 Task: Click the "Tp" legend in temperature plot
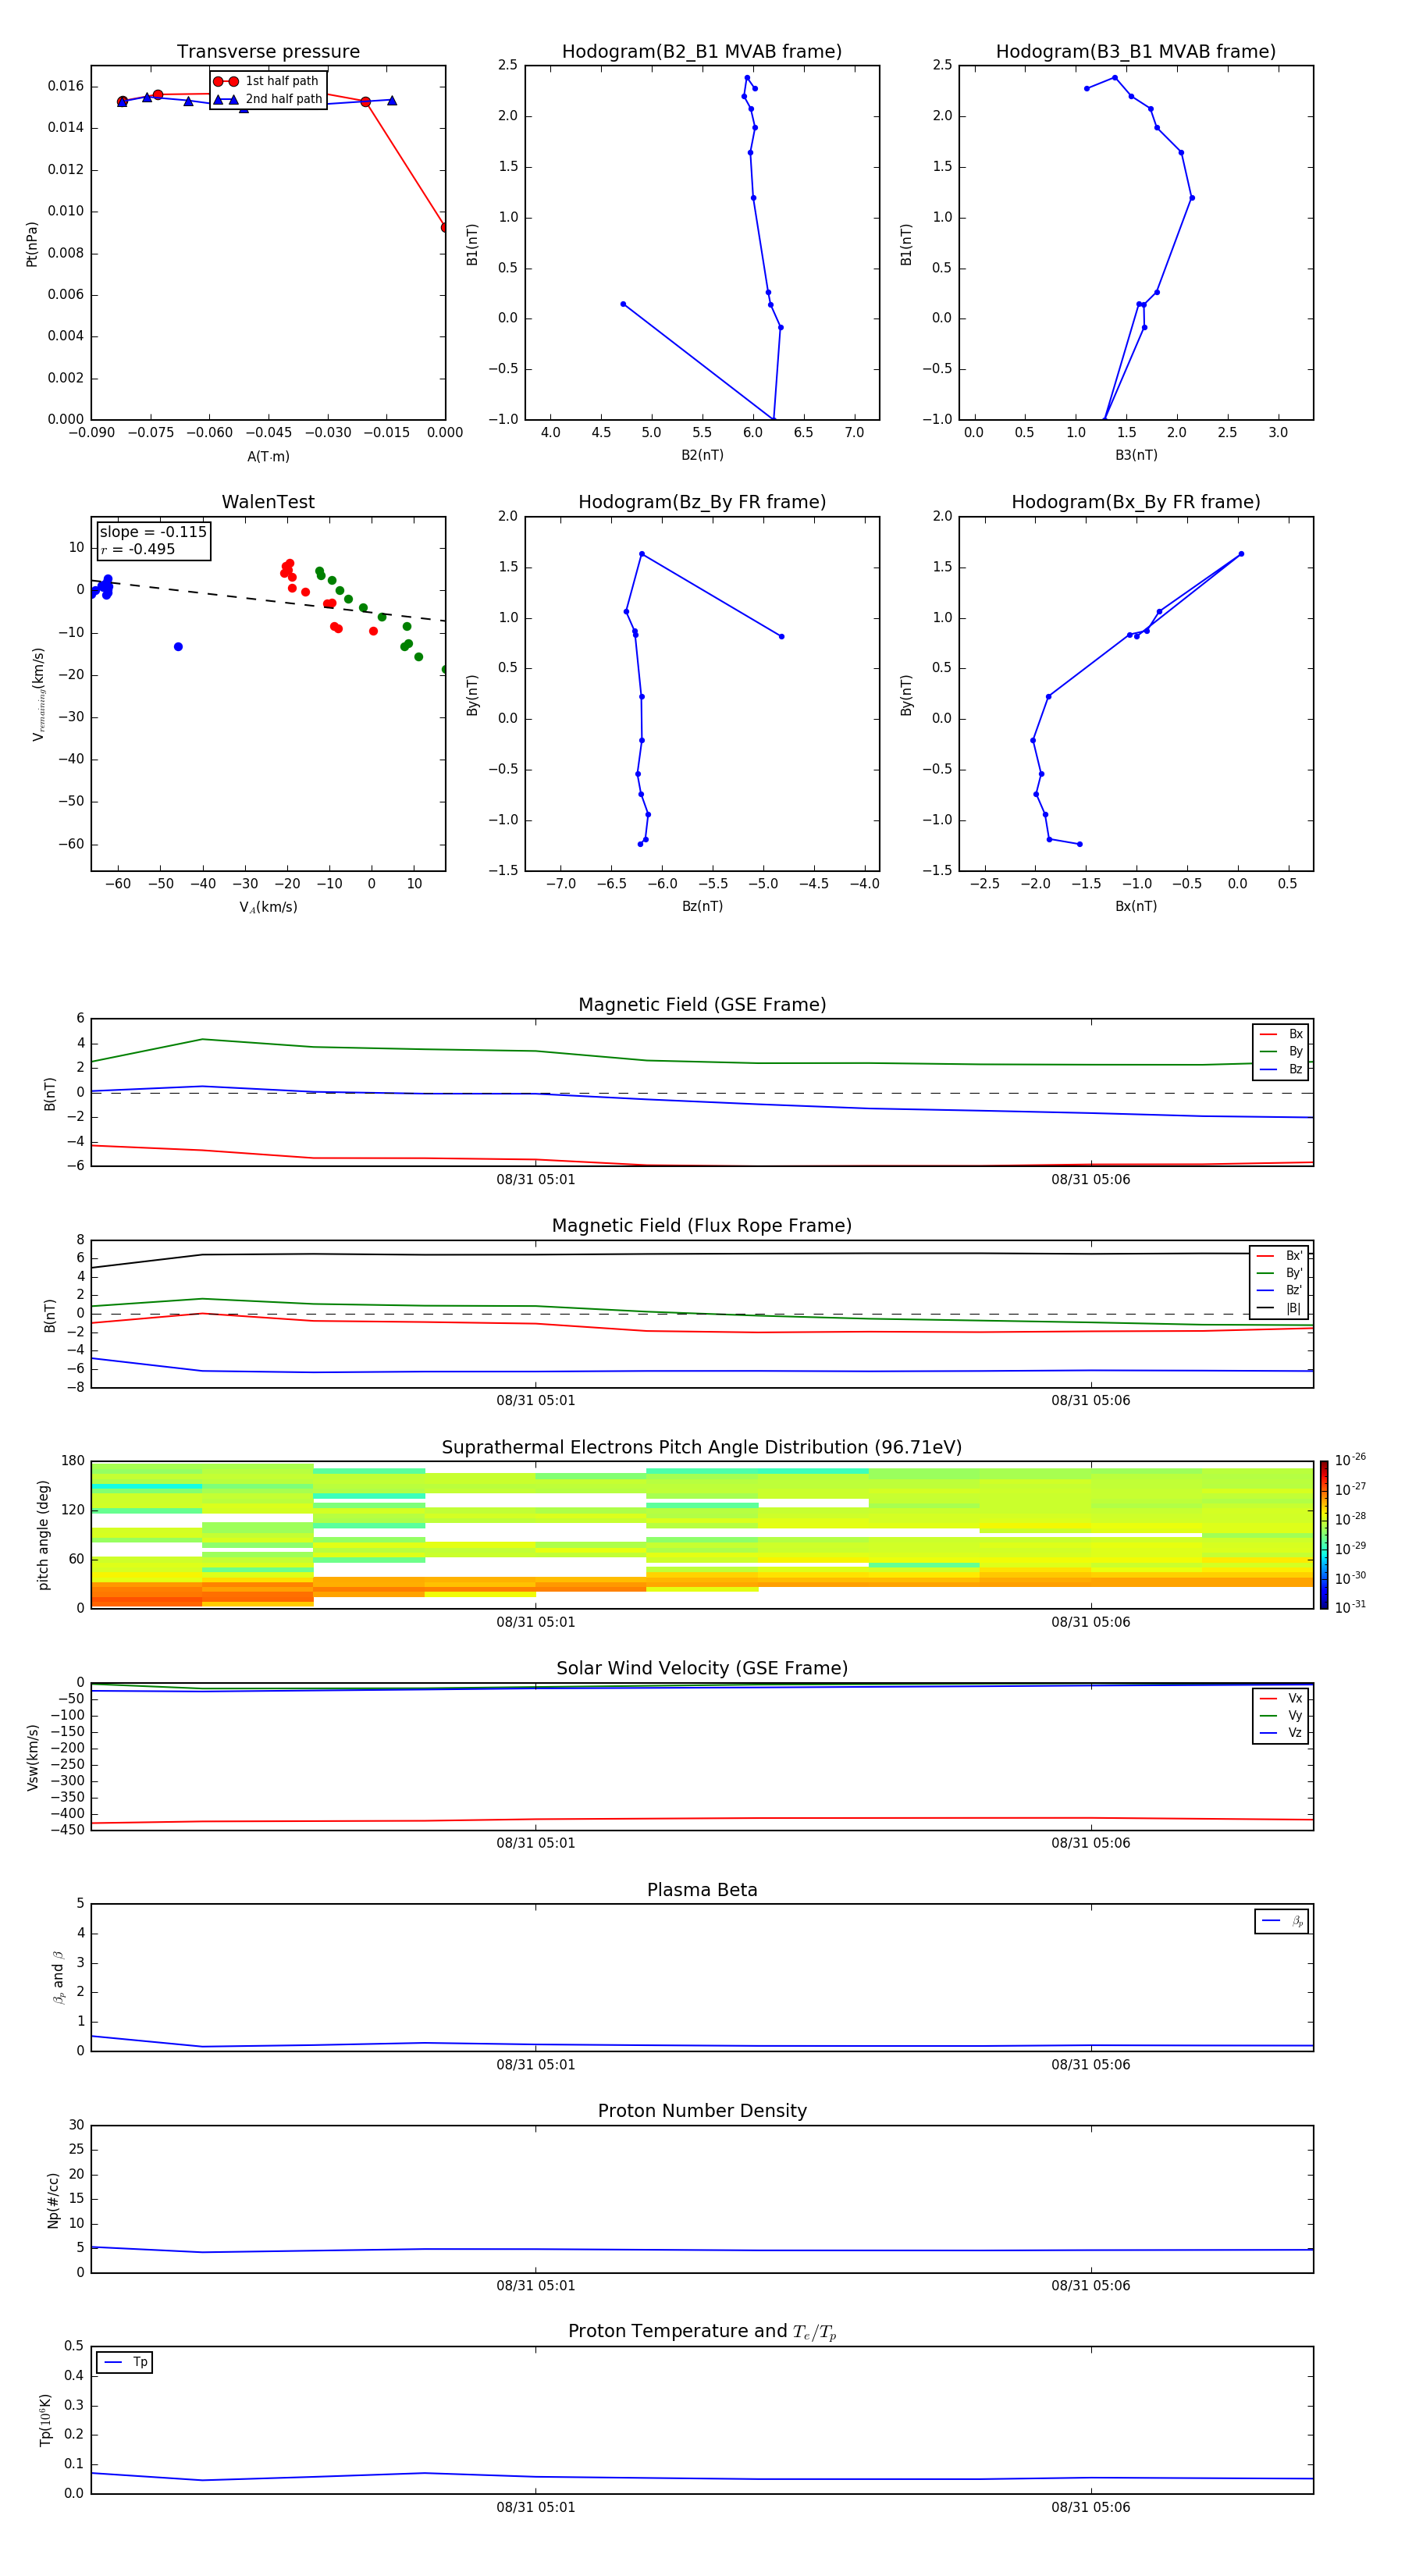coord(124,2362)
